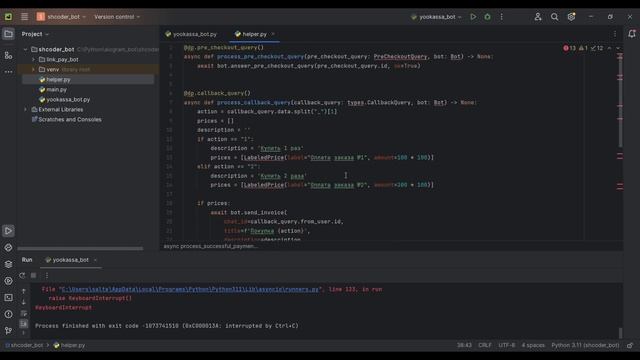This screenshot has height=360, width=640.
Task: Open the Version control dropdown
Action: pyautogui.click(x=117, y=17)
